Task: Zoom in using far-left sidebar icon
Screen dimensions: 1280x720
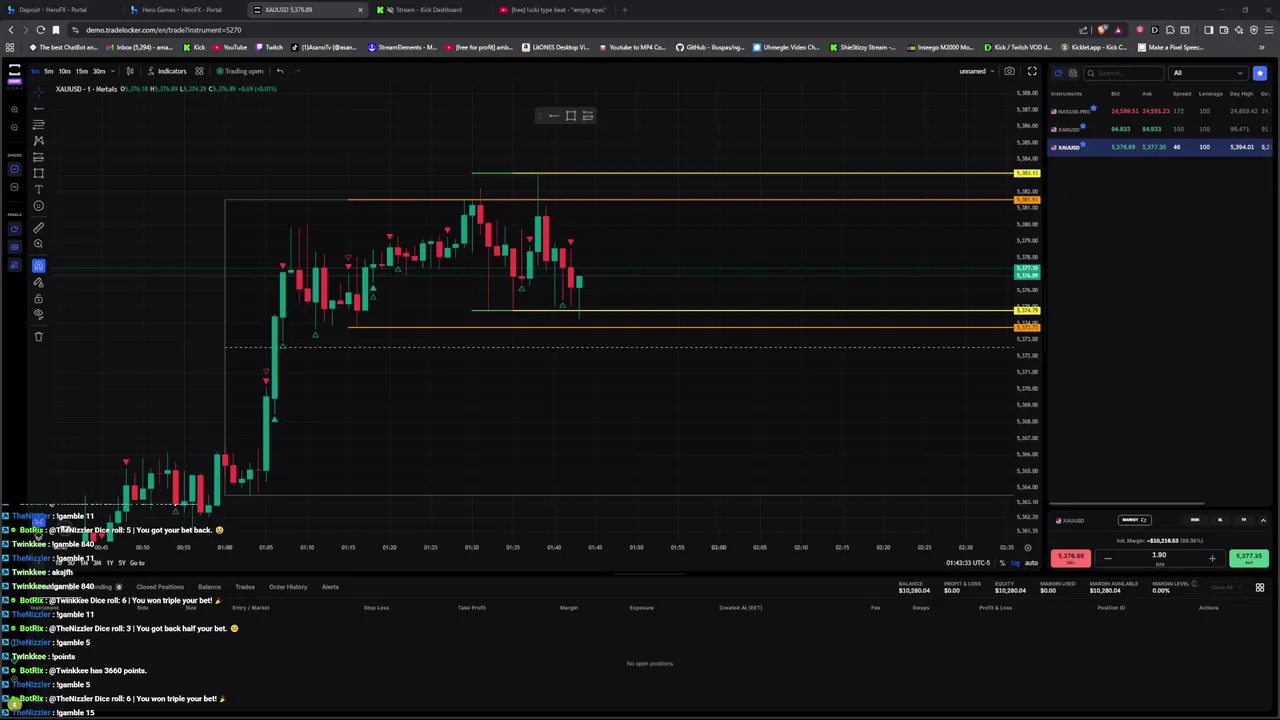Action: (14, 109)
